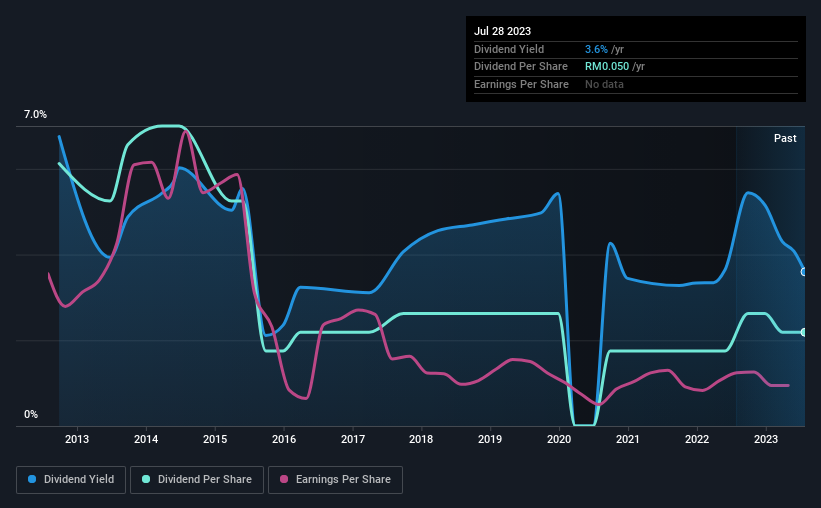The image size is (821, 508).
Task: Select the 2020 label on the time axis
Action: point(559,438)
